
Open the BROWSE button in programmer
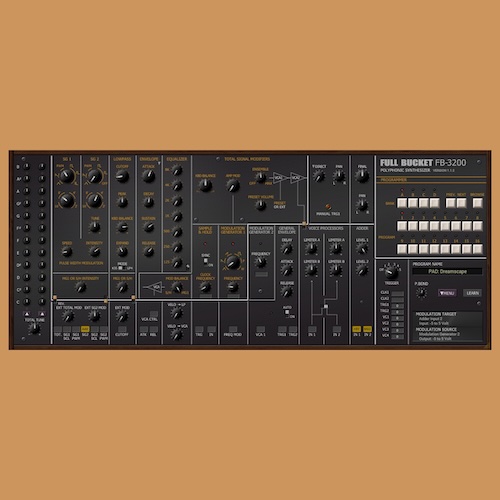(x=478, y=203)
